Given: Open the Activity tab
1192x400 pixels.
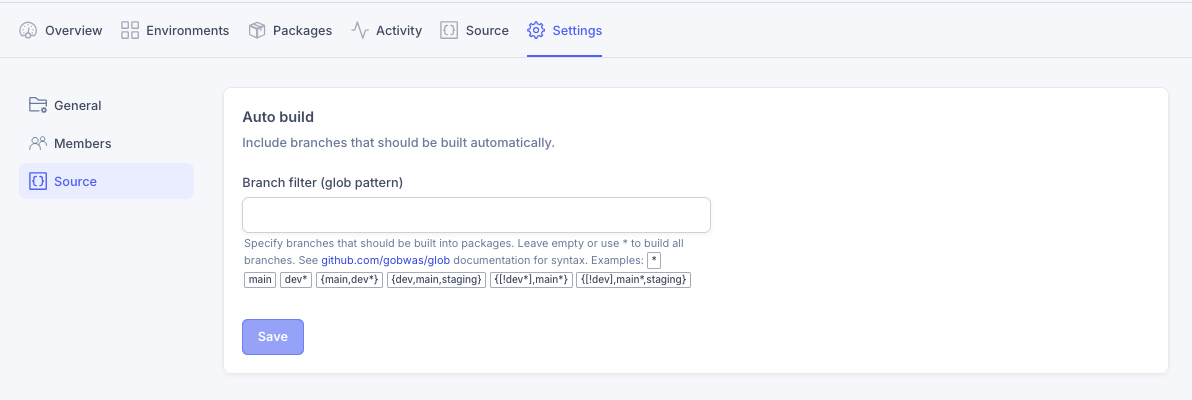Looking at the screenshot, I should [386, 30].
